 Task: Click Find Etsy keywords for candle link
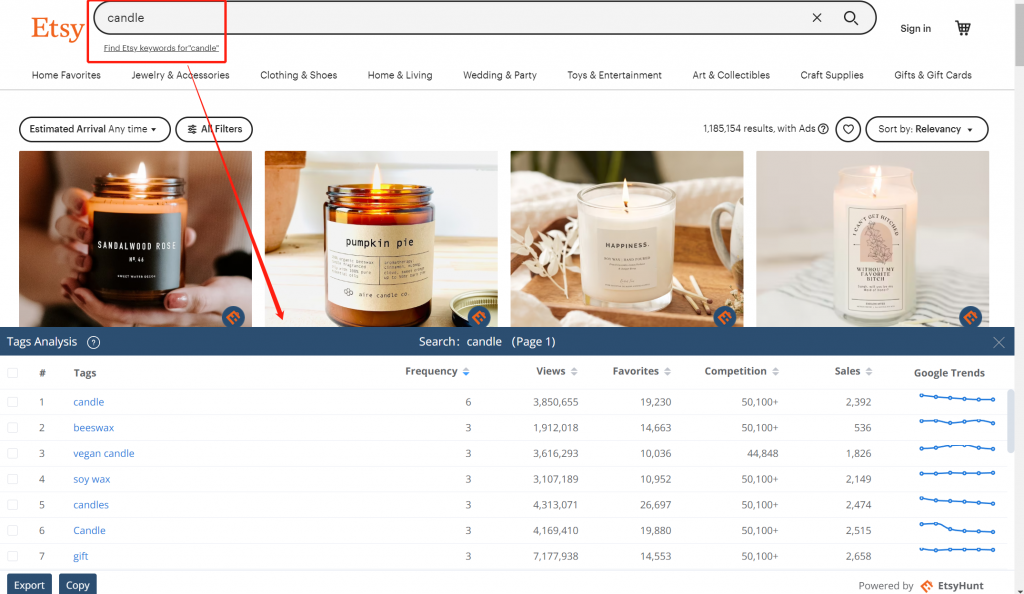161,48
